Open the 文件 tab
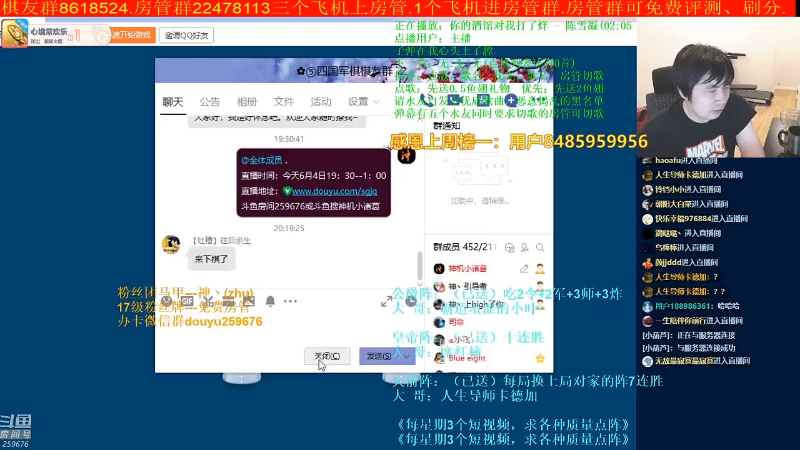 pos(284,102)
